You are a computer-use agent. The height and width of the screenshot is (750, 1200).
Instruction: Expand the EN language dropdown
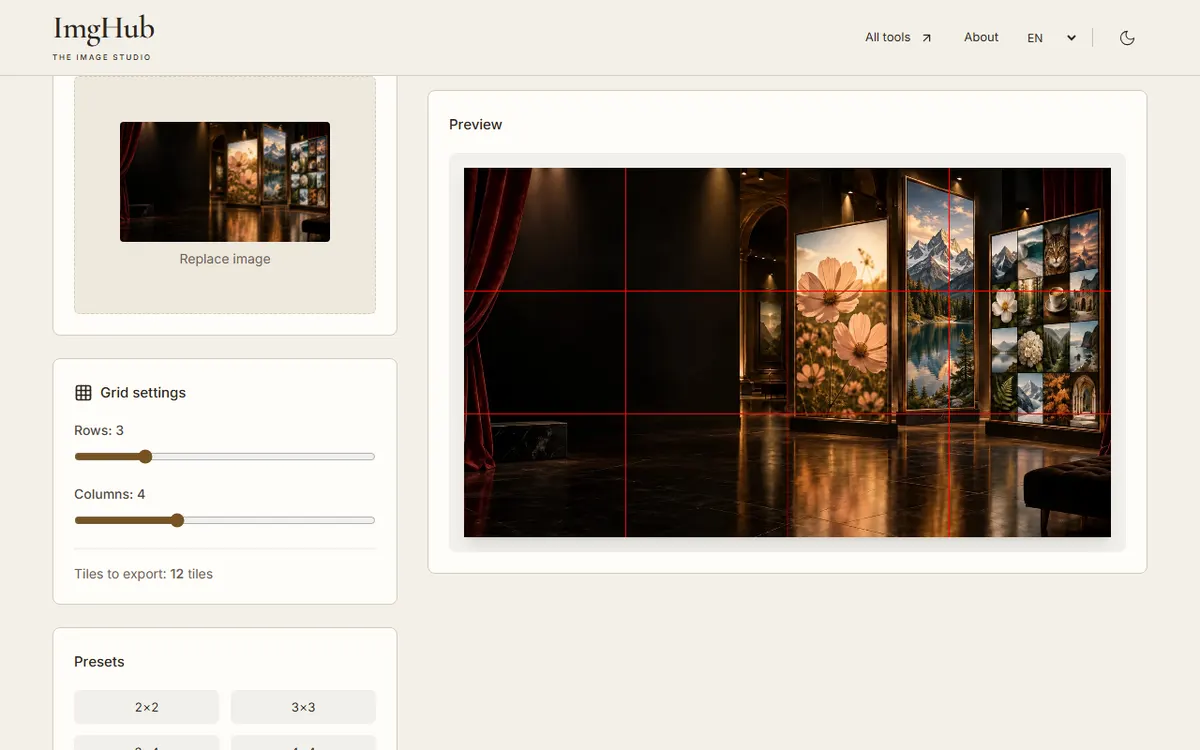[x=1052, y=38]
